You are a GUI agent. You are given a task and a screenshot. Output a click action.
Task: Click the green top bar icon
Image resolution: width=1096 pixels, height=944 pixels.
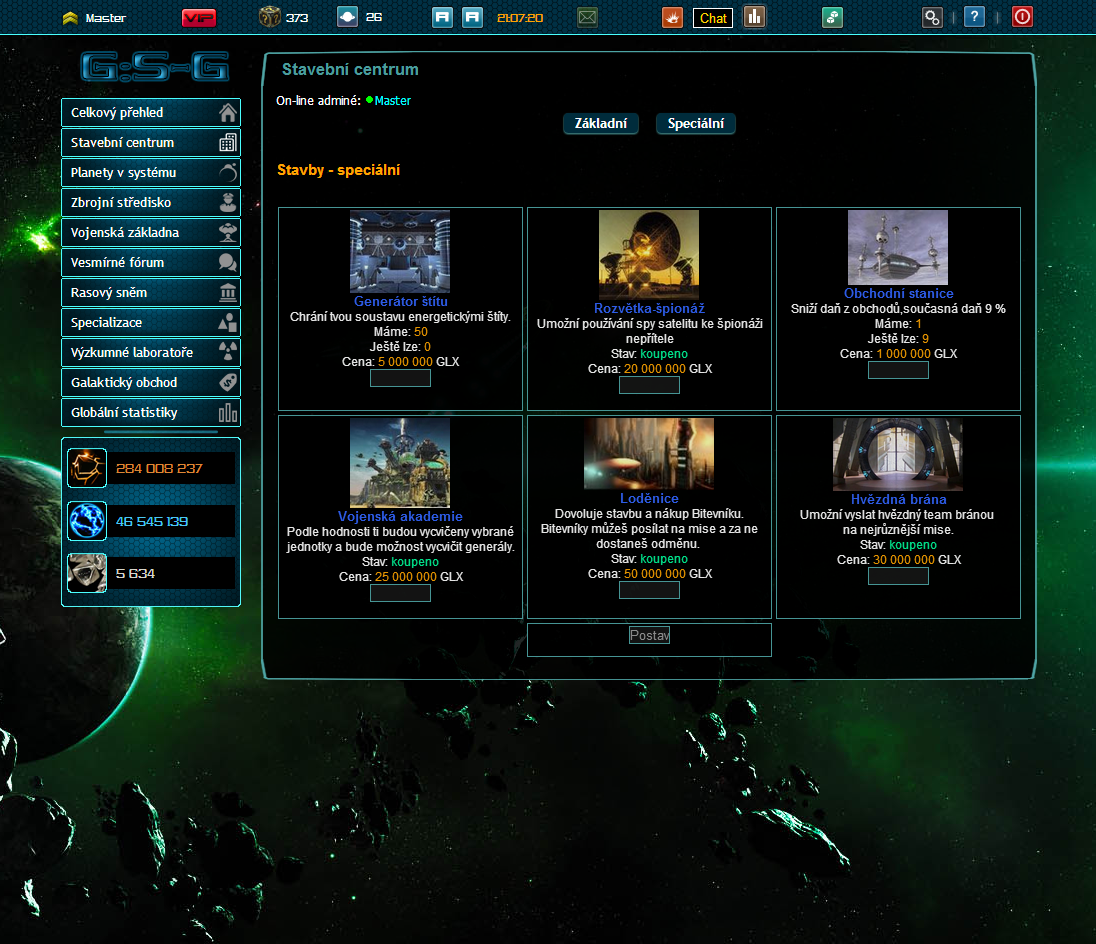pyautogui.click(x=832, y=17)
